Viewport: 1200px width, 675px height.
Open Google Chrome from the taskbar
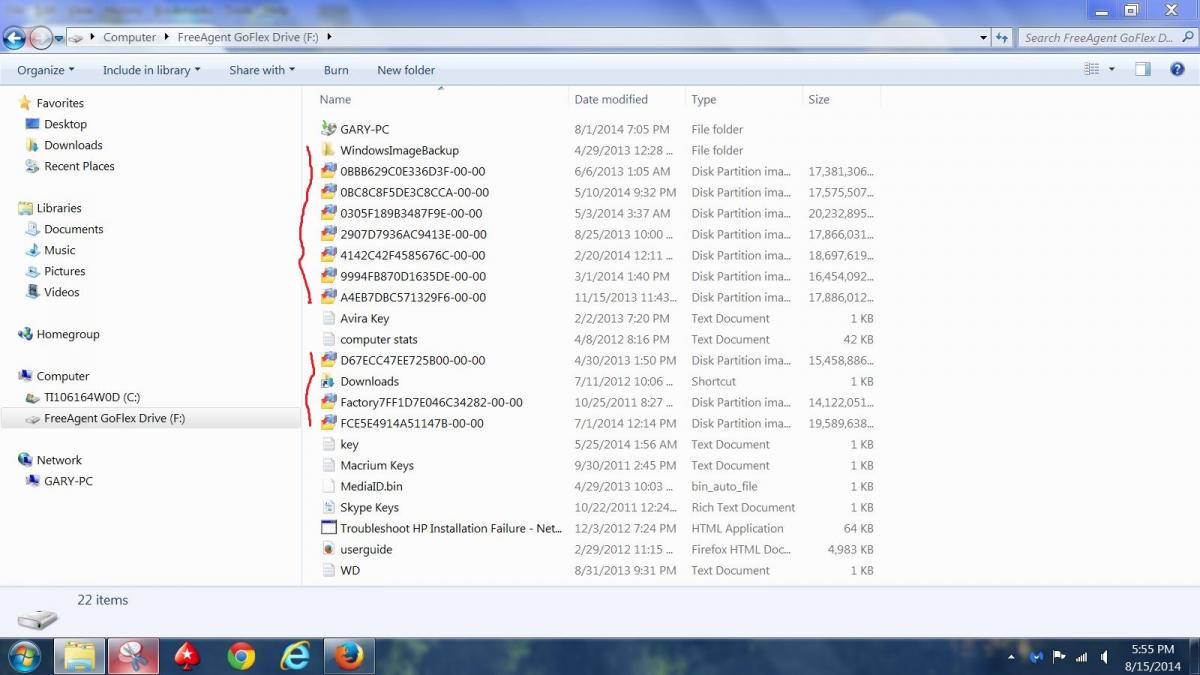pyautogui.click(x=241, y=656)
